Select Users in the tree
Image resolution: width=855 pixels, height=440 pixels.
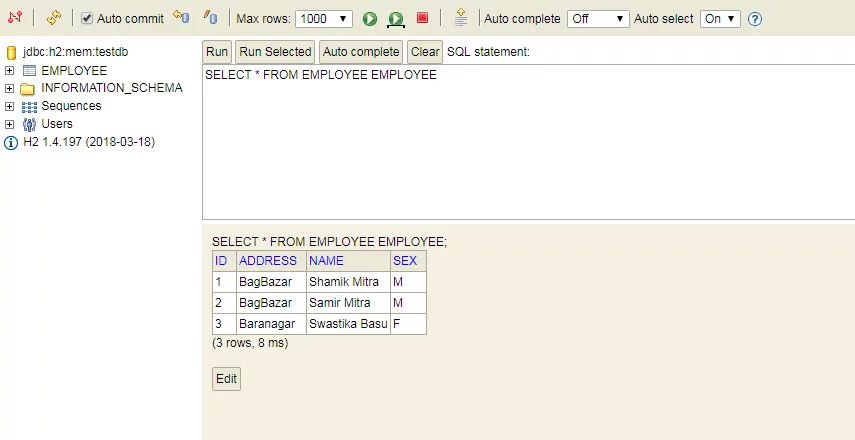pos(57,123)
